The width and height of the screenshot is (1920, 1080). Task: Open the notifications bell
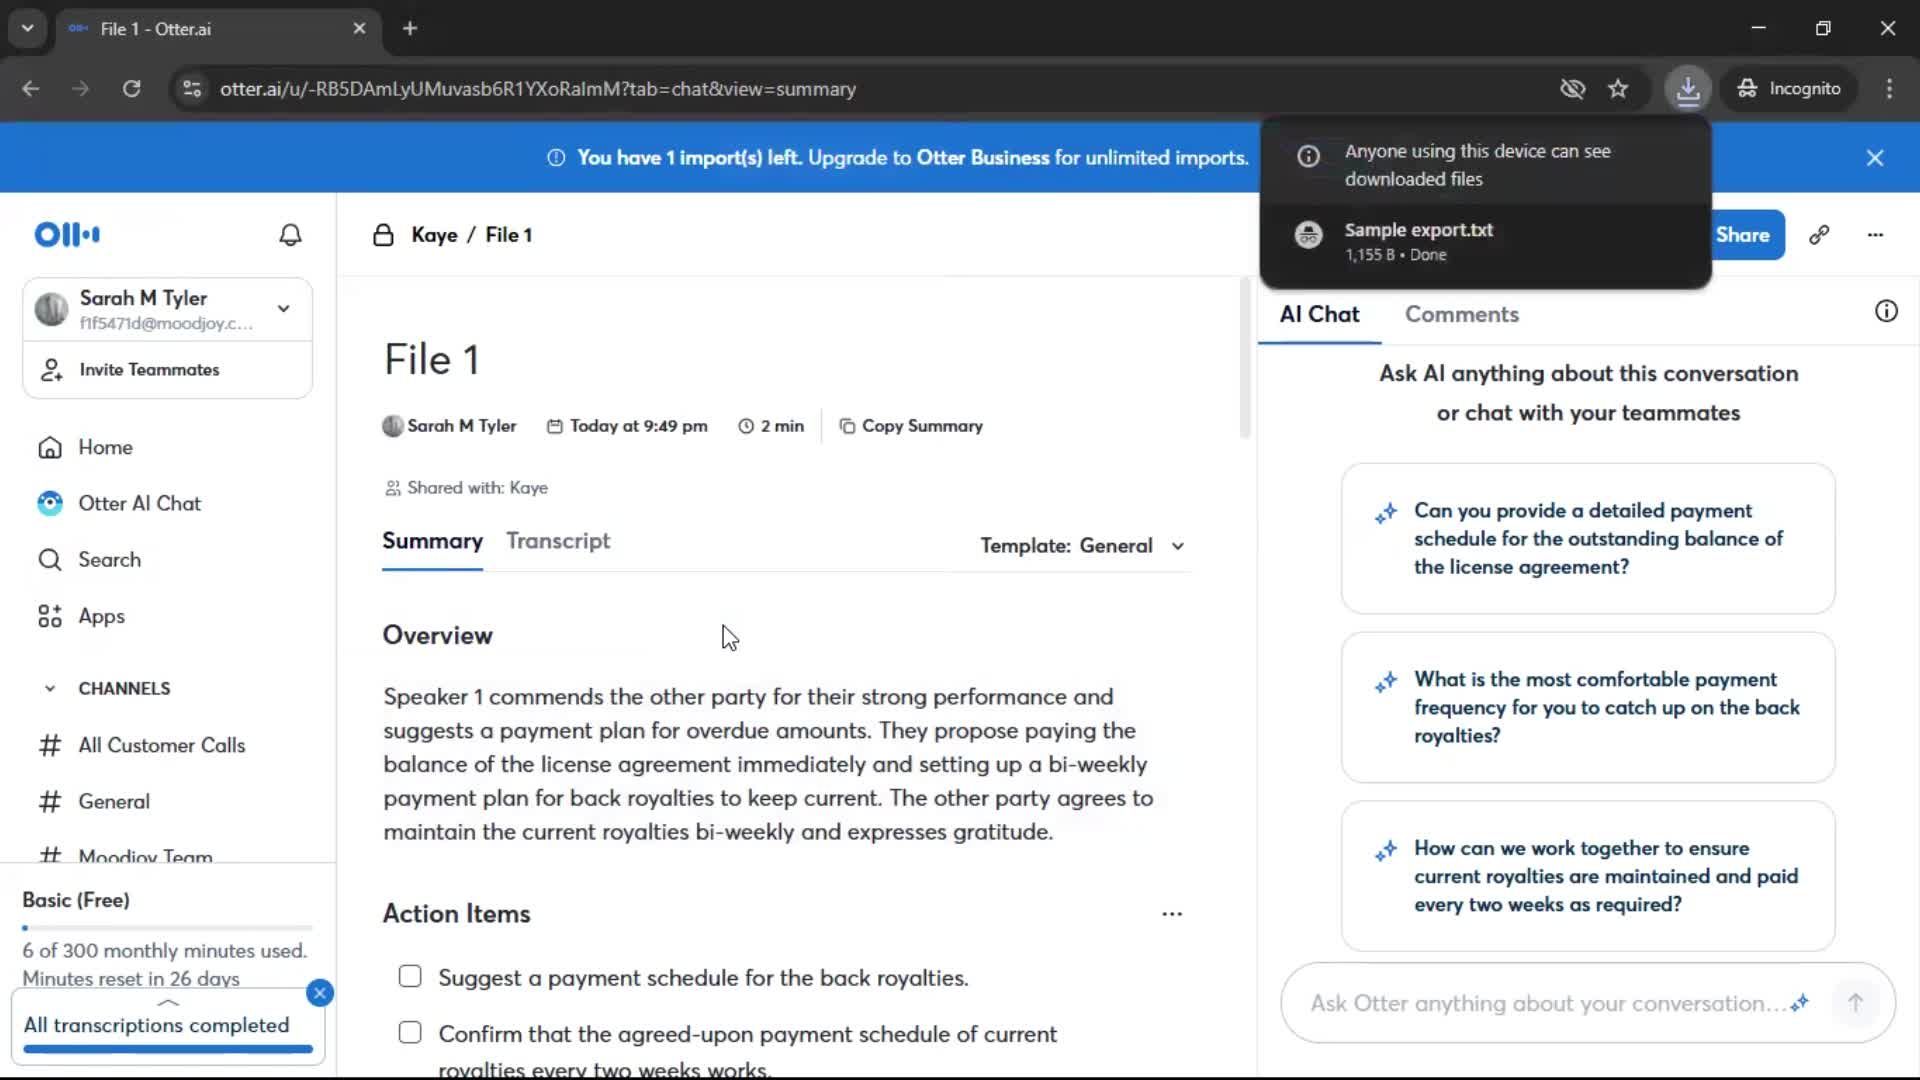pos(290,235)
